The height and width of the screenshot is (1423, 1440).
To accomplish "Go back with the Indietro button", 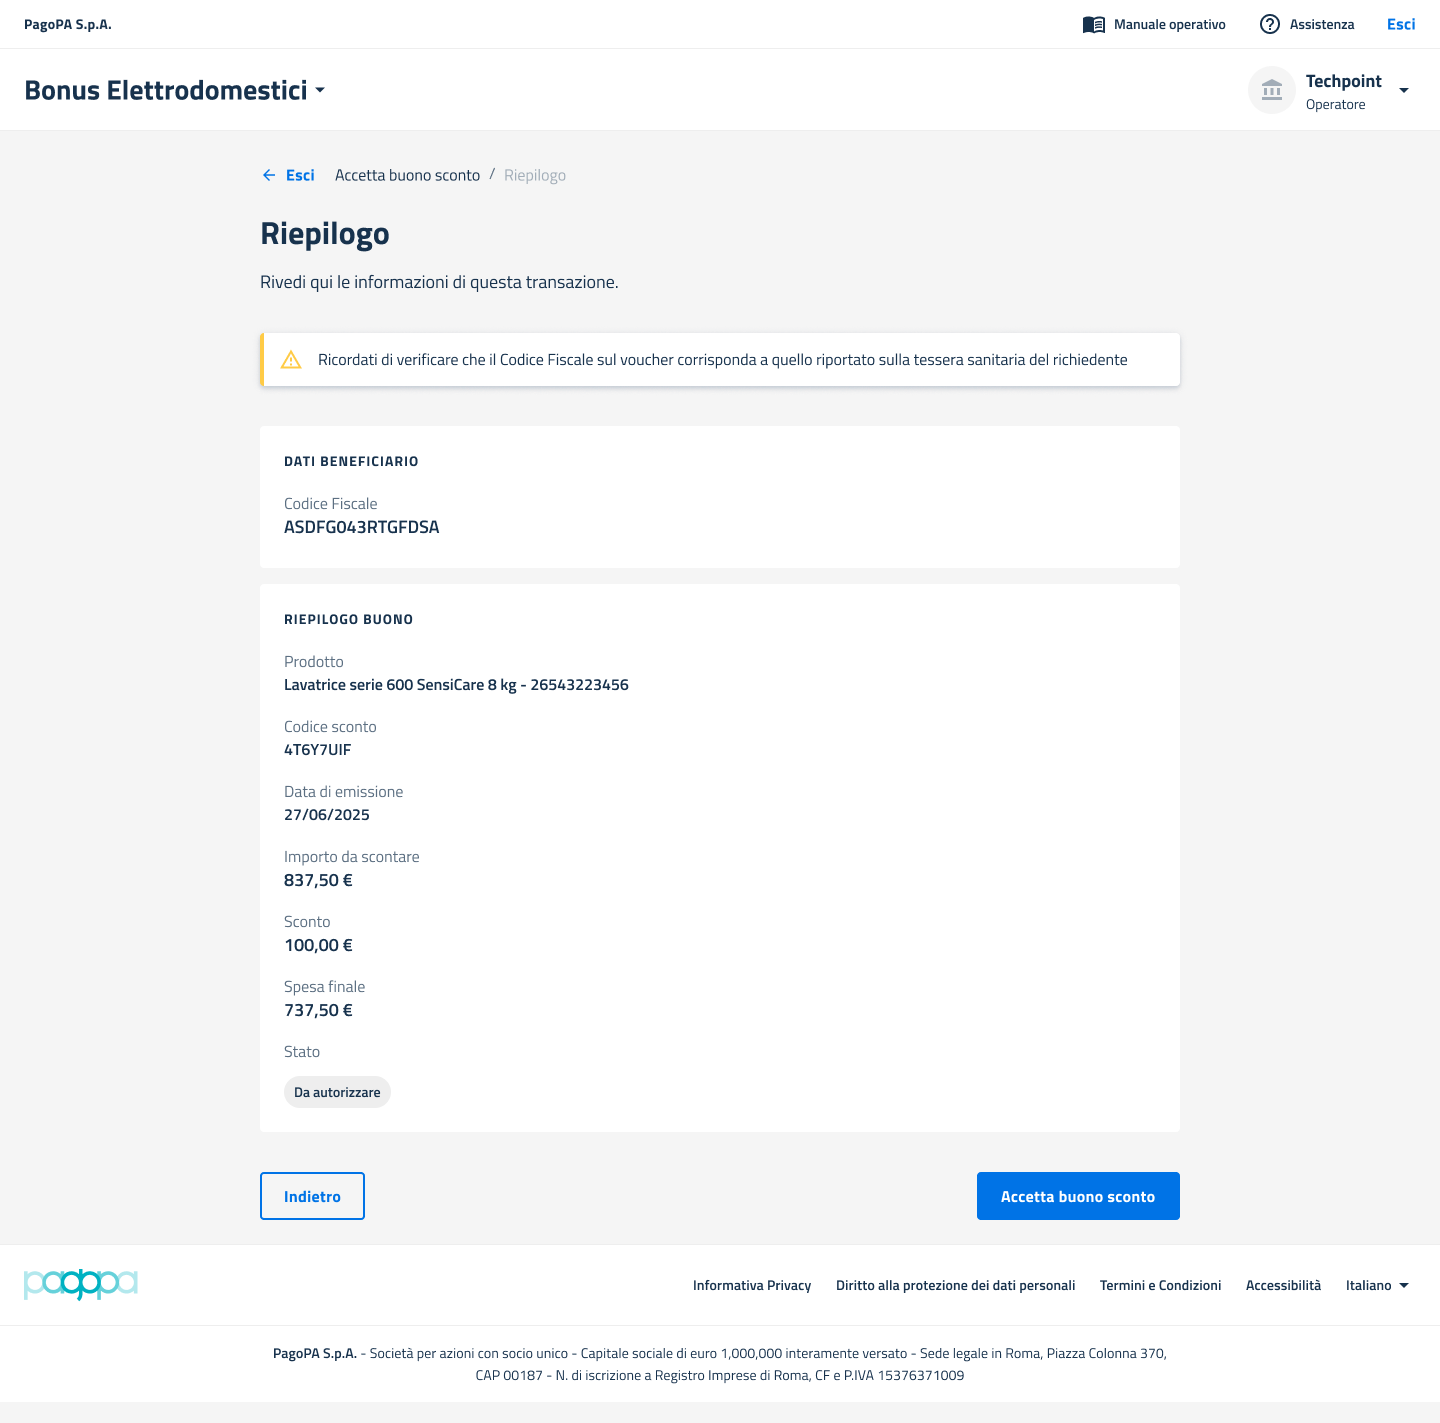I will (x=312, y=1196).
